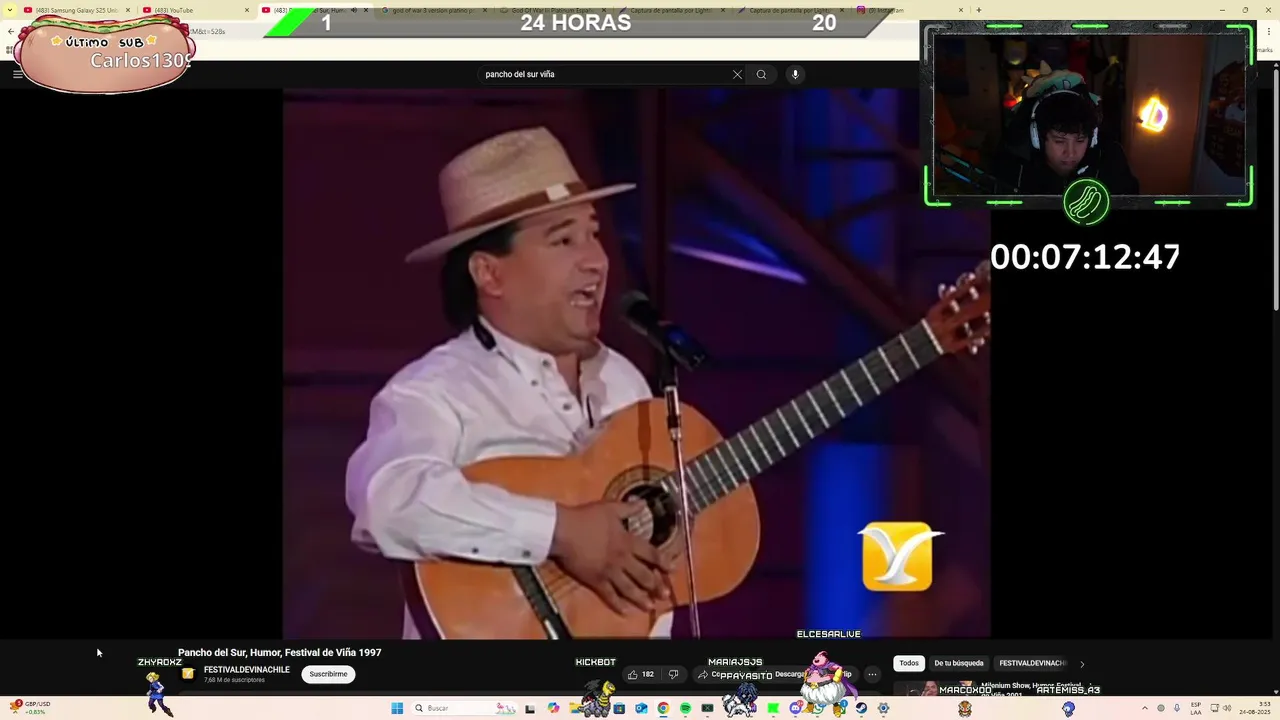Click the subscriber count '7,68 M de suscriptores'
The image size is (1280, 720).
234,680
